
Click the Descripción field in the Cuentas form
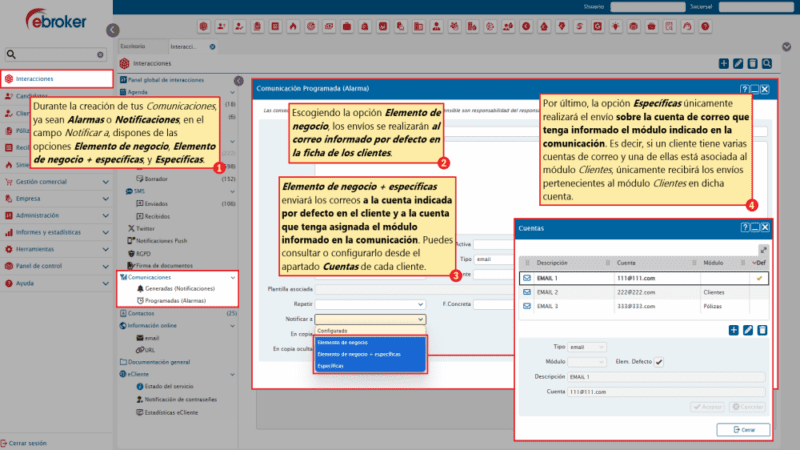click(x=666, y=377)
